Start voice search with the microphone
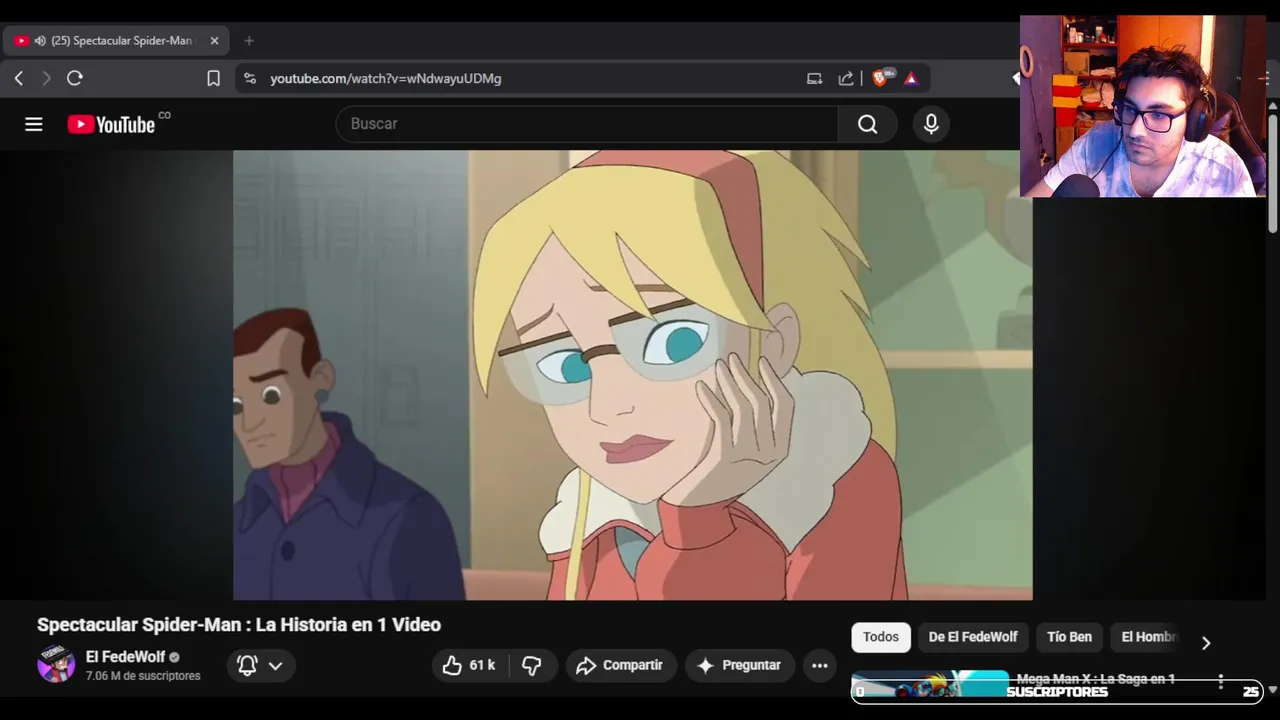Image resolution: width=1280 pixels, height=720 pixels. (x=931, y=124)
